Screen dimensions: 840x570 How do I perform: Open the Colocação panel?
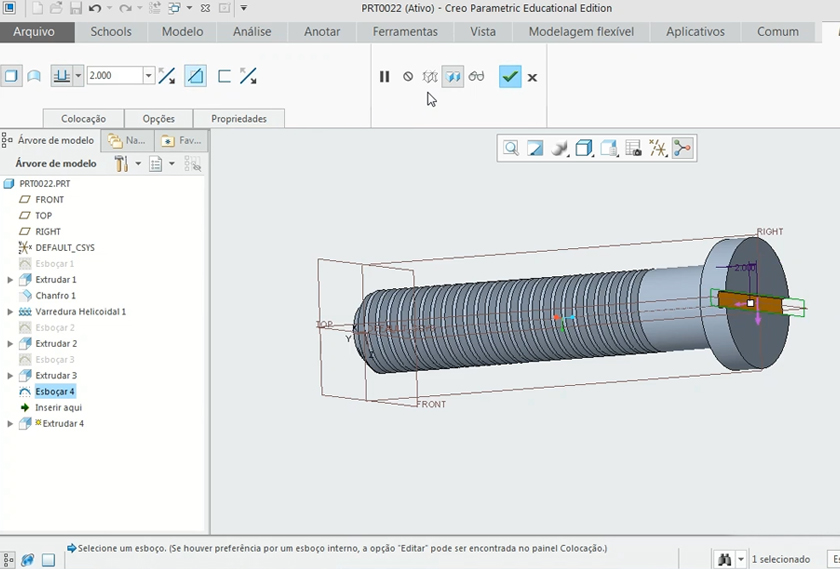(x=83, y=119)
